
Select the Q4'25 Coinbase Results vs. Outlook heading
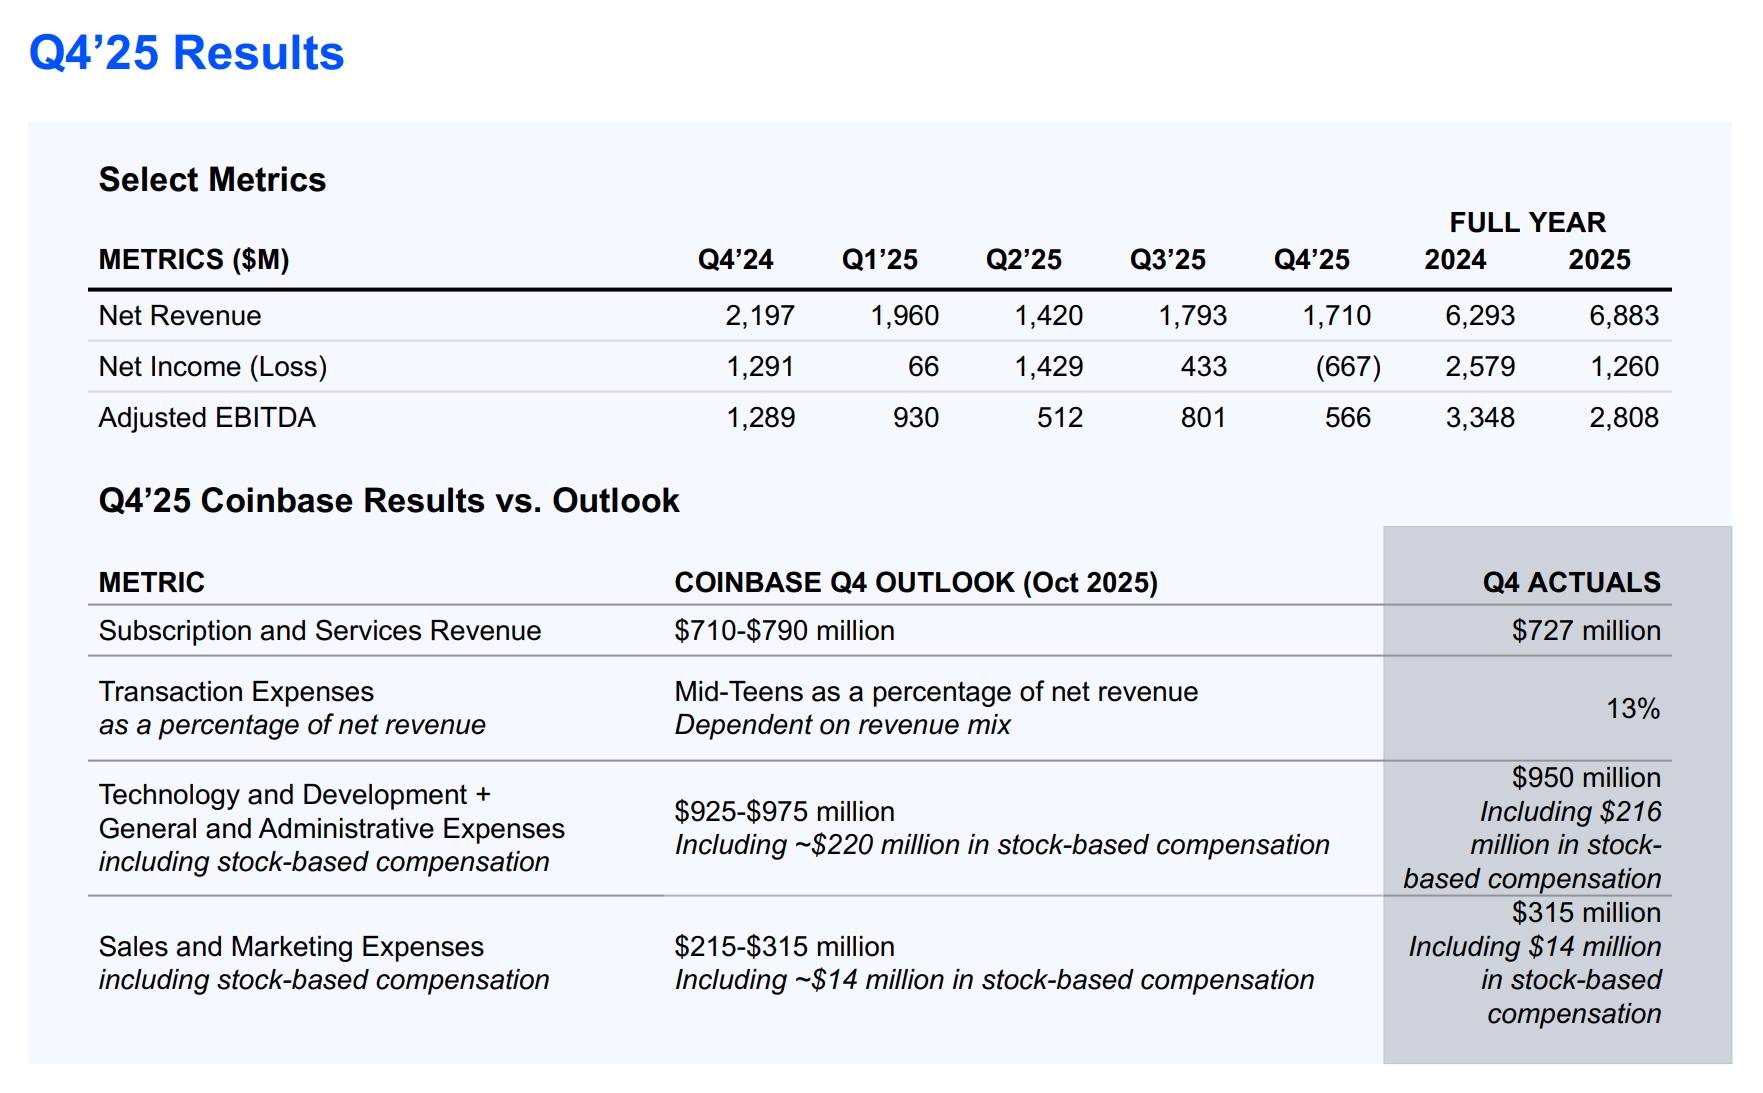(389, 500)
